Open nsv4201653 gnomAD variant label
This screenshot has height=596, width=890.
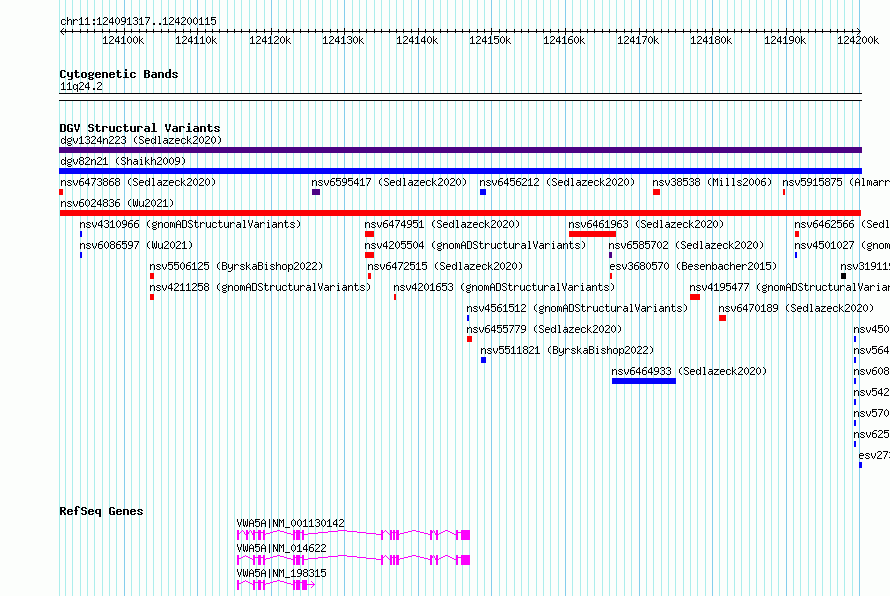pyautogui.click(x=504, y=287)
